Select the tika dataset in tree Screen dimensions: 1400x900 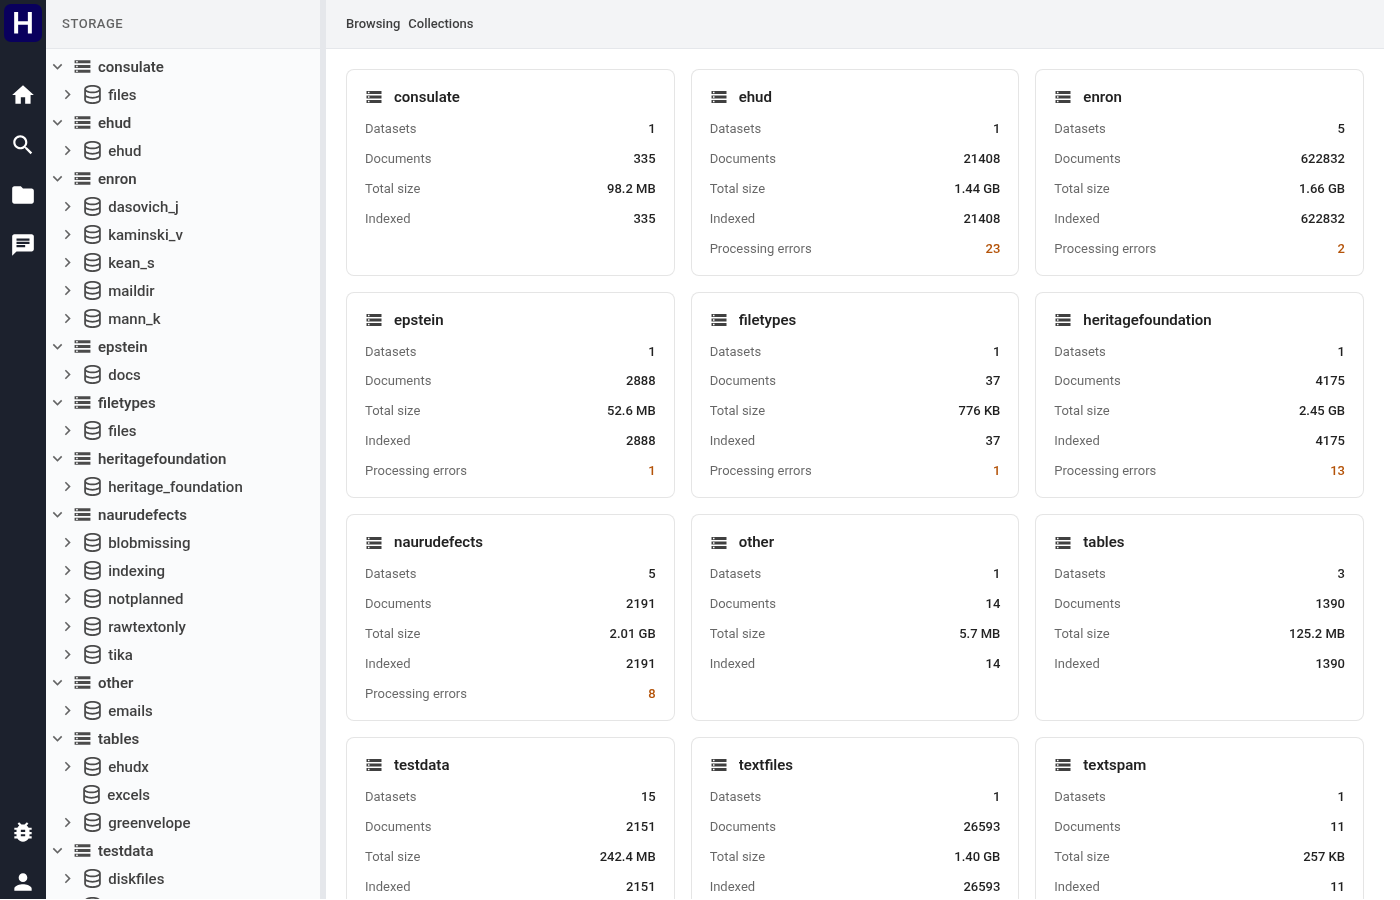(x=120, y=655)
